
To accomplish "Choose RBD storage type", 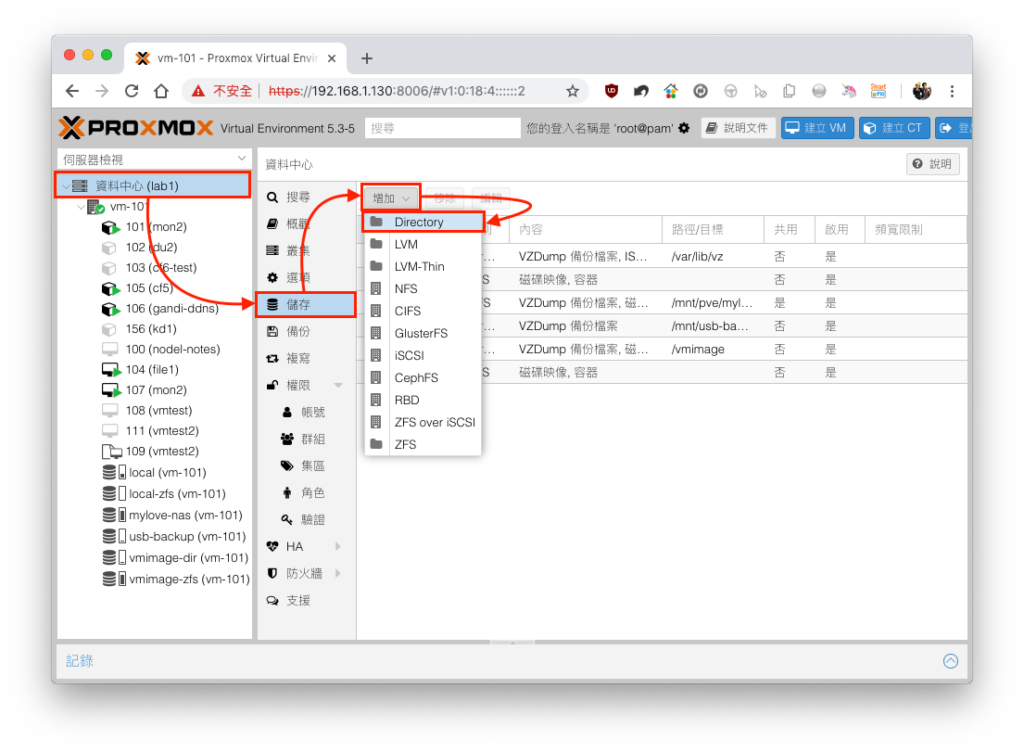I will [423, 400].
